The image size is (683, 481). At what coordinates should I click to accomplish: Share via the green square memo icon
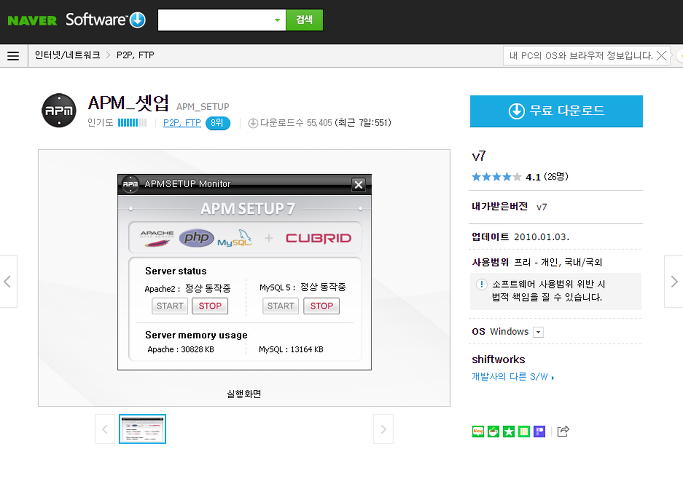[524, 431]
